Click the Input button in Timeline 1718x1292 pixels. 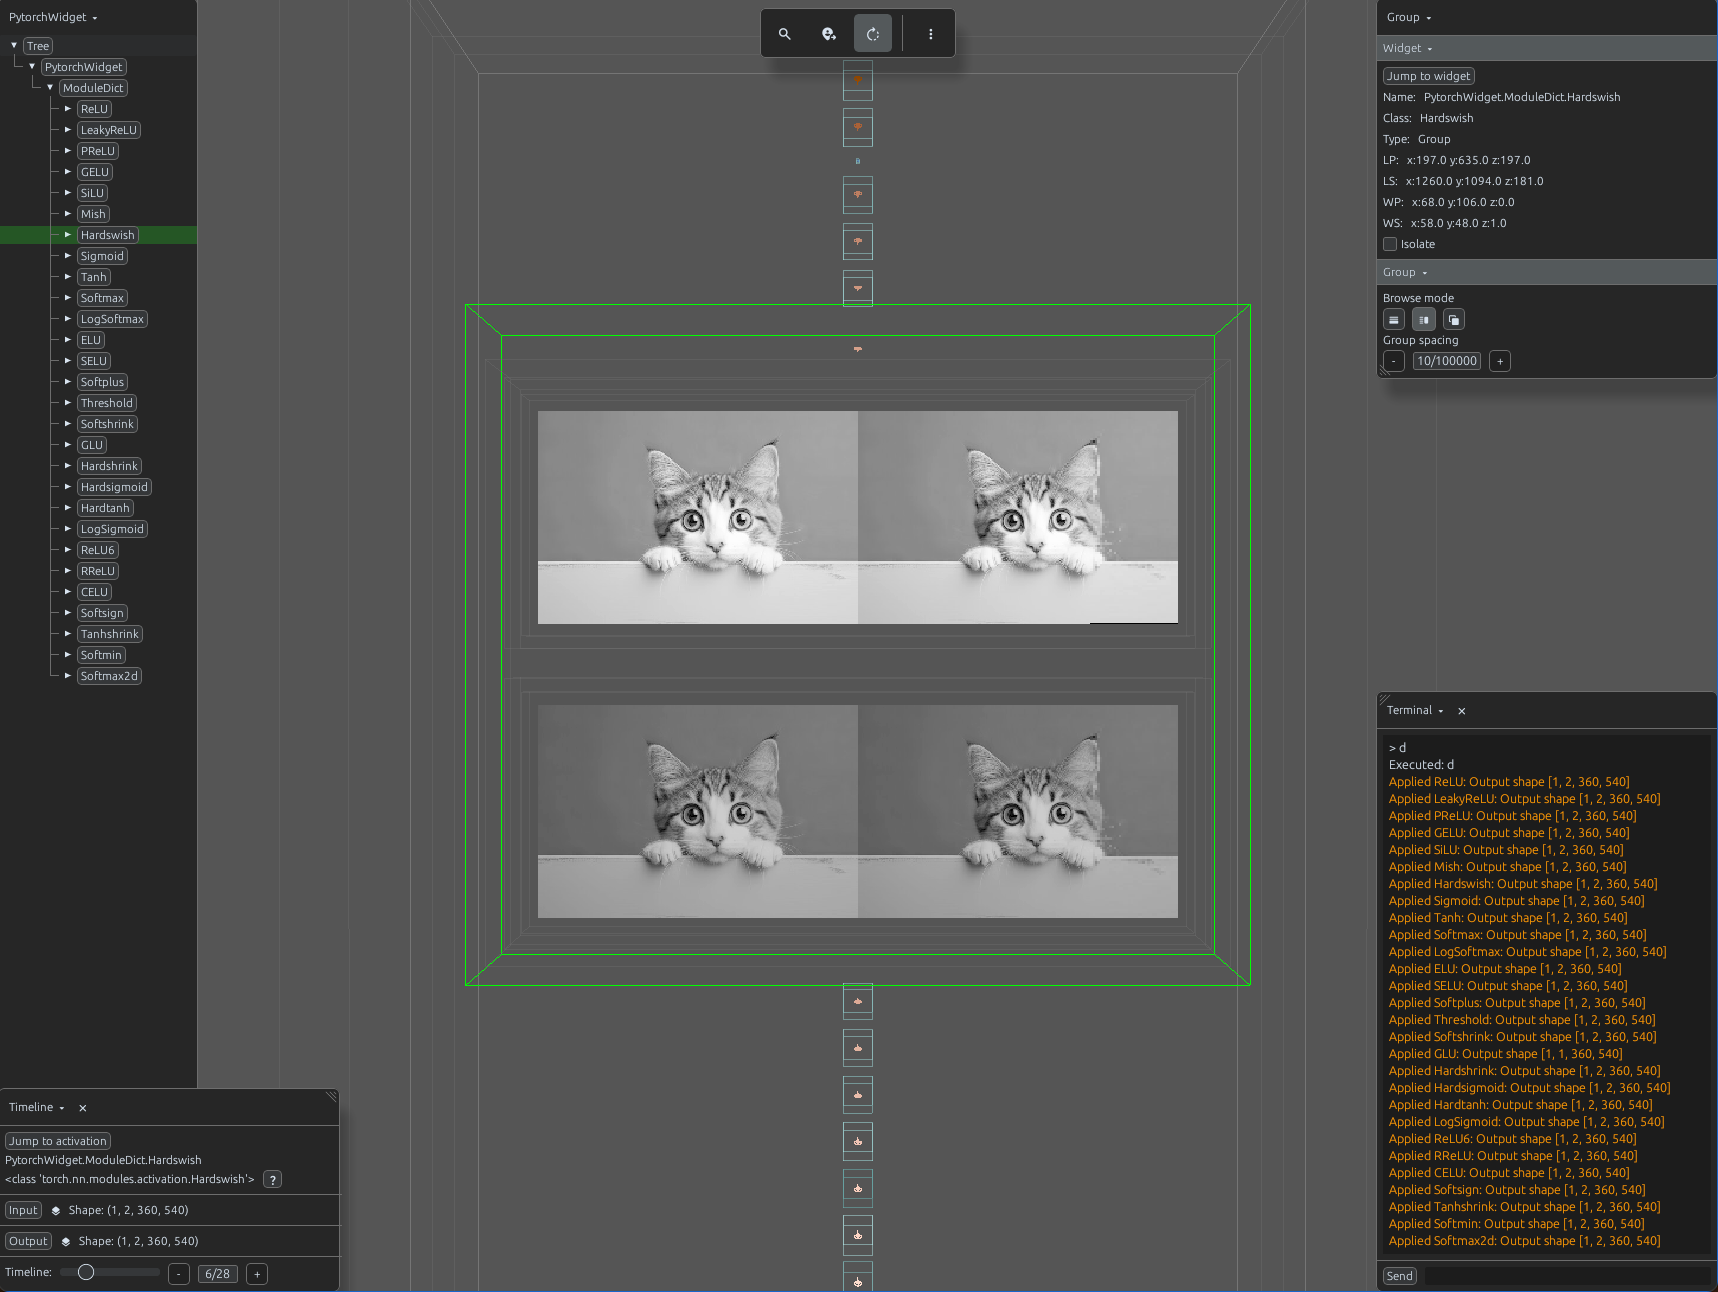[23, 1210]
